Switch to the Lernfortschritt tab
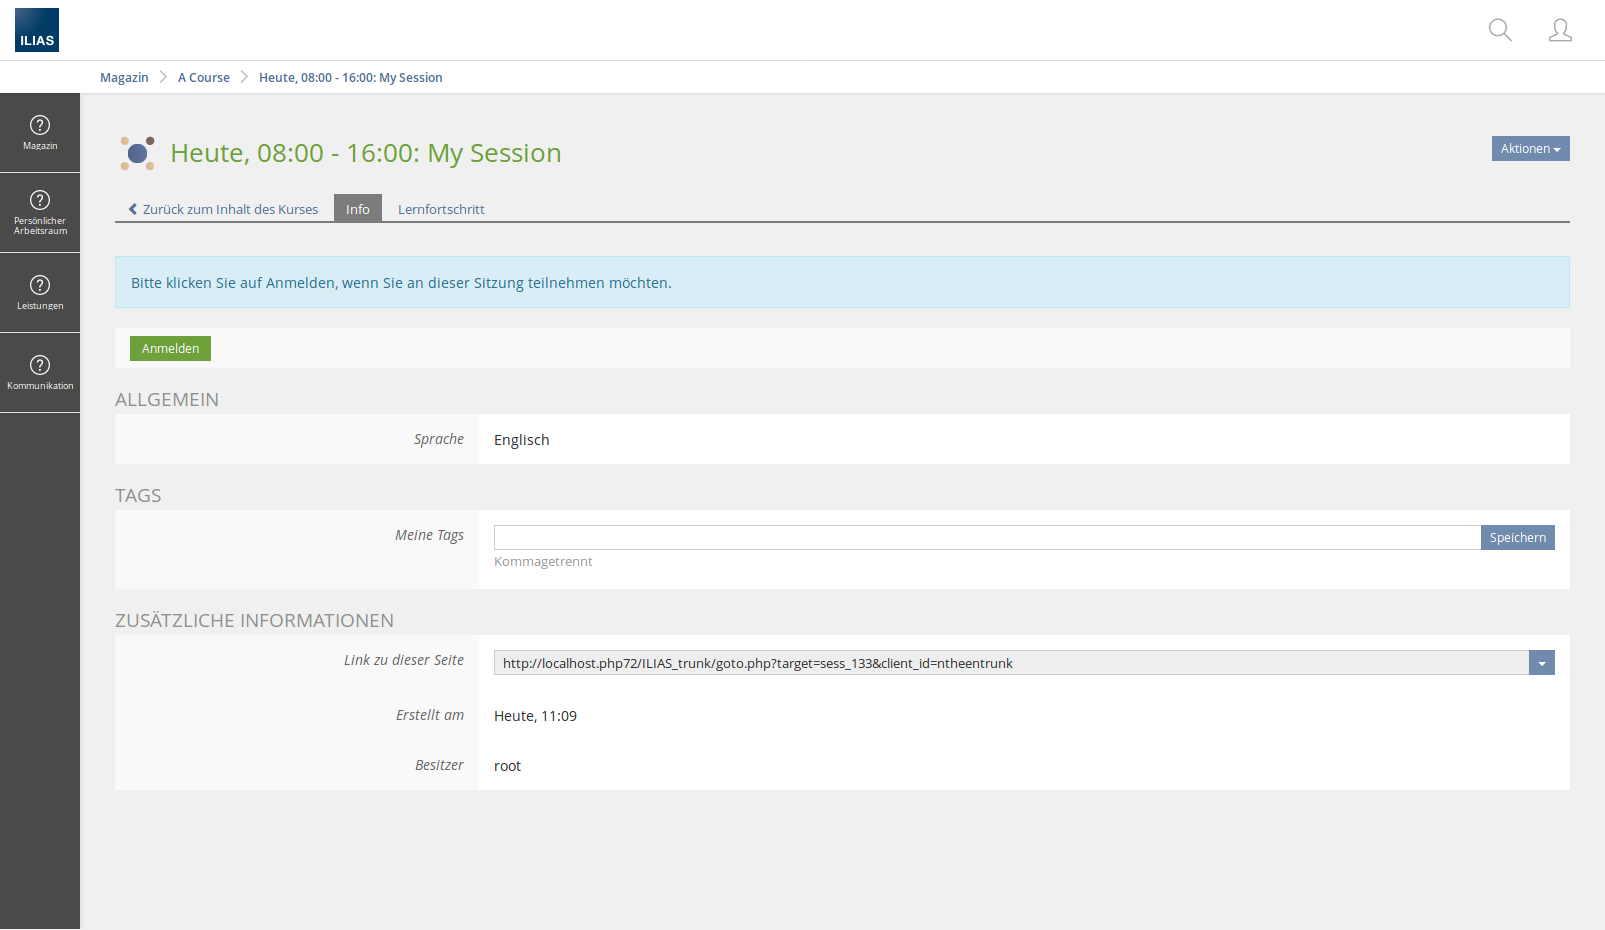This screenshot has height=930, width=1605. tap(441, 209)
